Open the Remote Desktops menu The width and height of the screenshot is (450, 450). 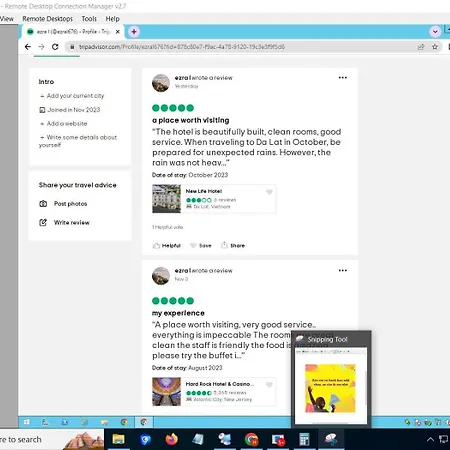pyautogui.click(x=47, y=19)
